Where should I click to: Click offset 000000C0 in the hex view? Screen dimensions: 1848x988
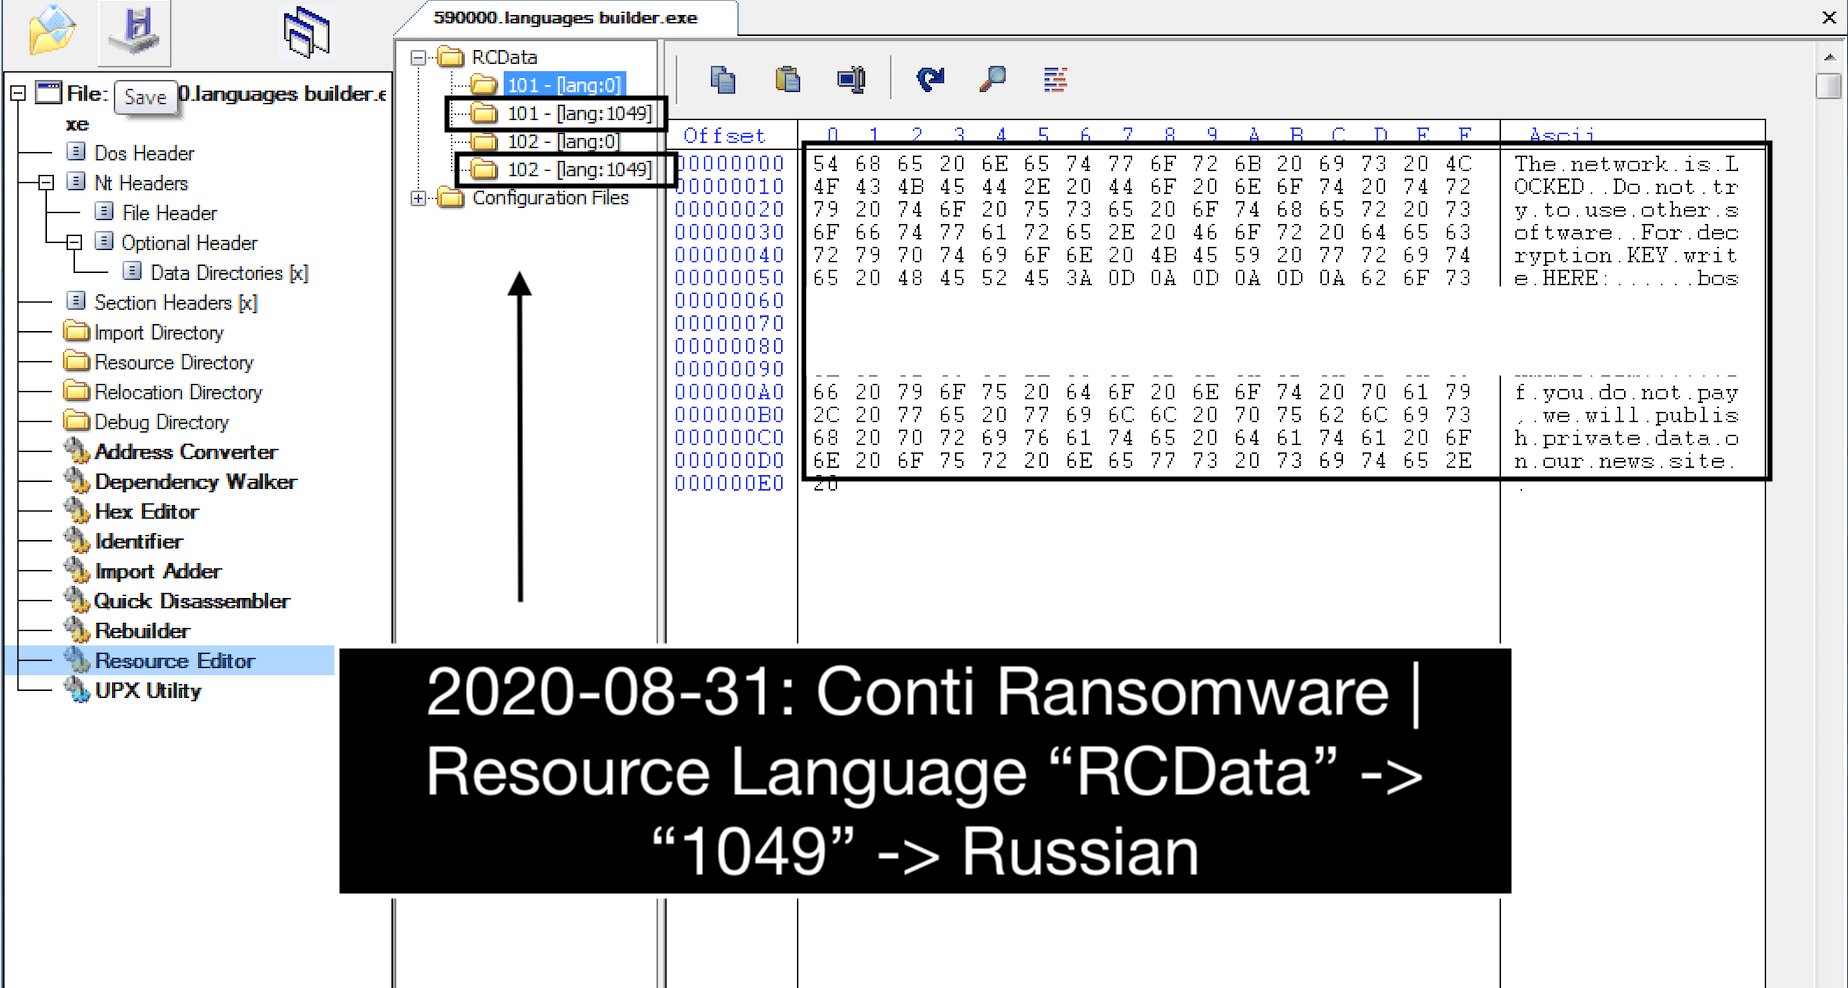pos(729,438)
